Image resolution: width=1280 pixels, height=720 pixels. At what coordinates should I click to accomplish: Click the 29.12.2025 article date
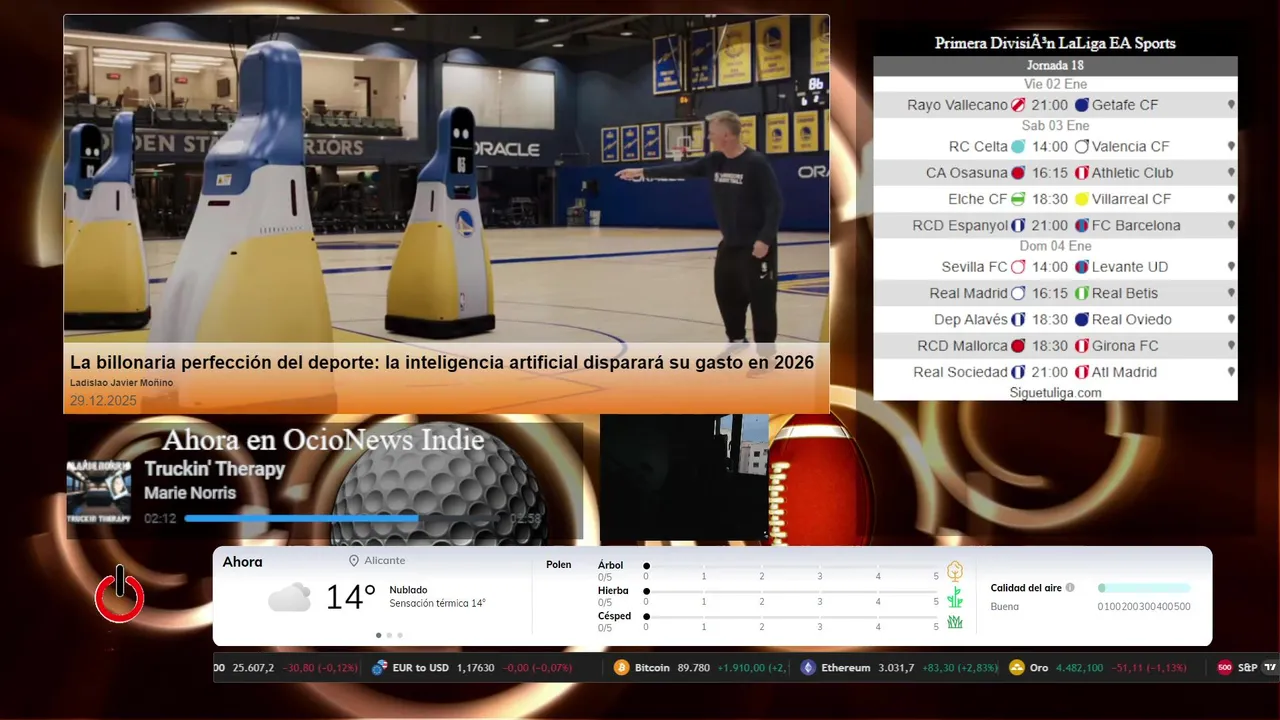103,401
